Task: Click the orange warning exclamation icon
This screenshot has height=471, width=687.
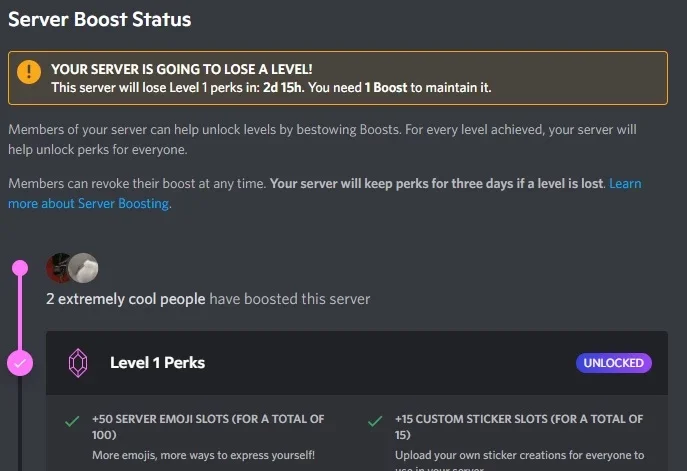Action: tap(29, 71)
